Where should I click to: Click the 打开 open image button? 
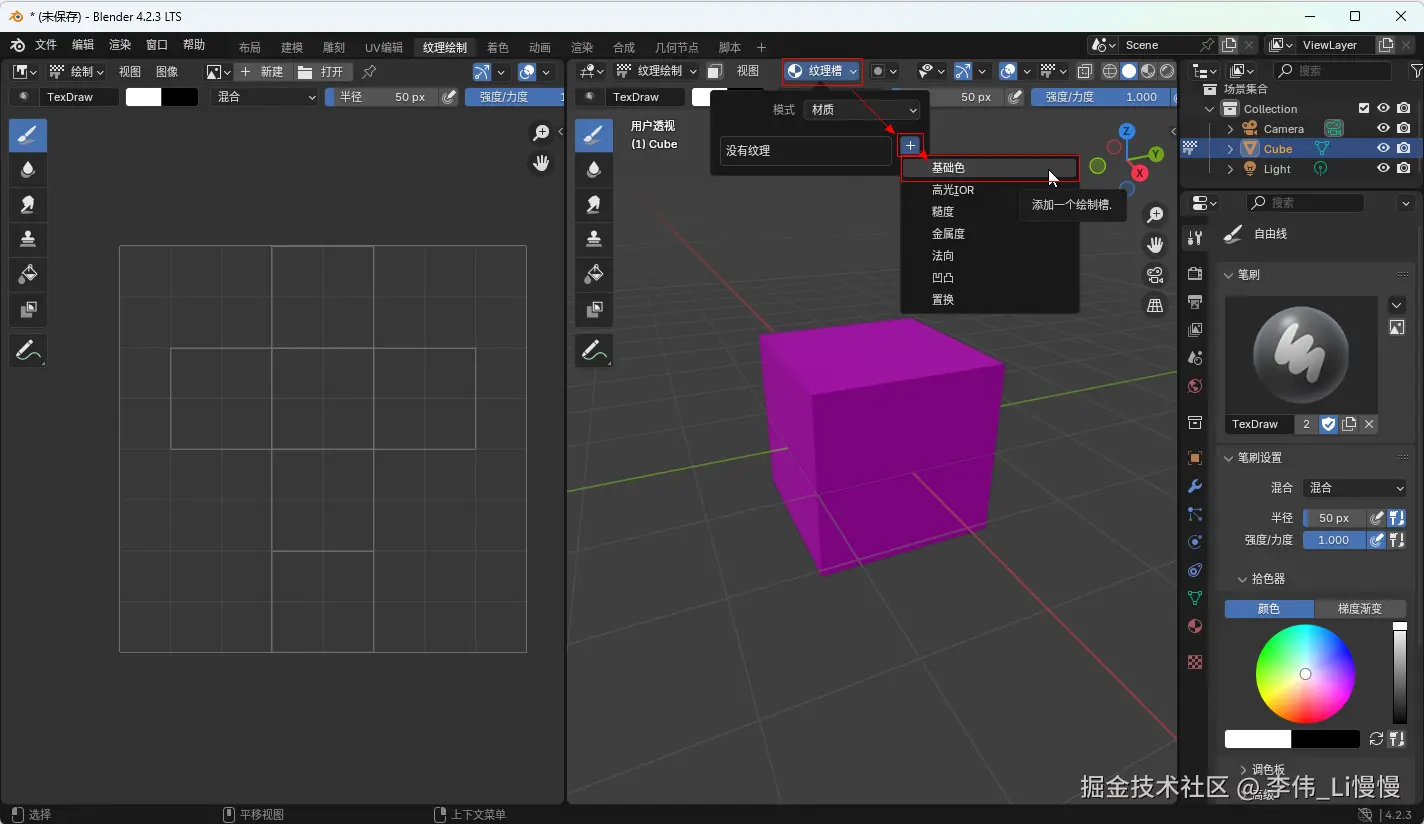coord(322,72)
